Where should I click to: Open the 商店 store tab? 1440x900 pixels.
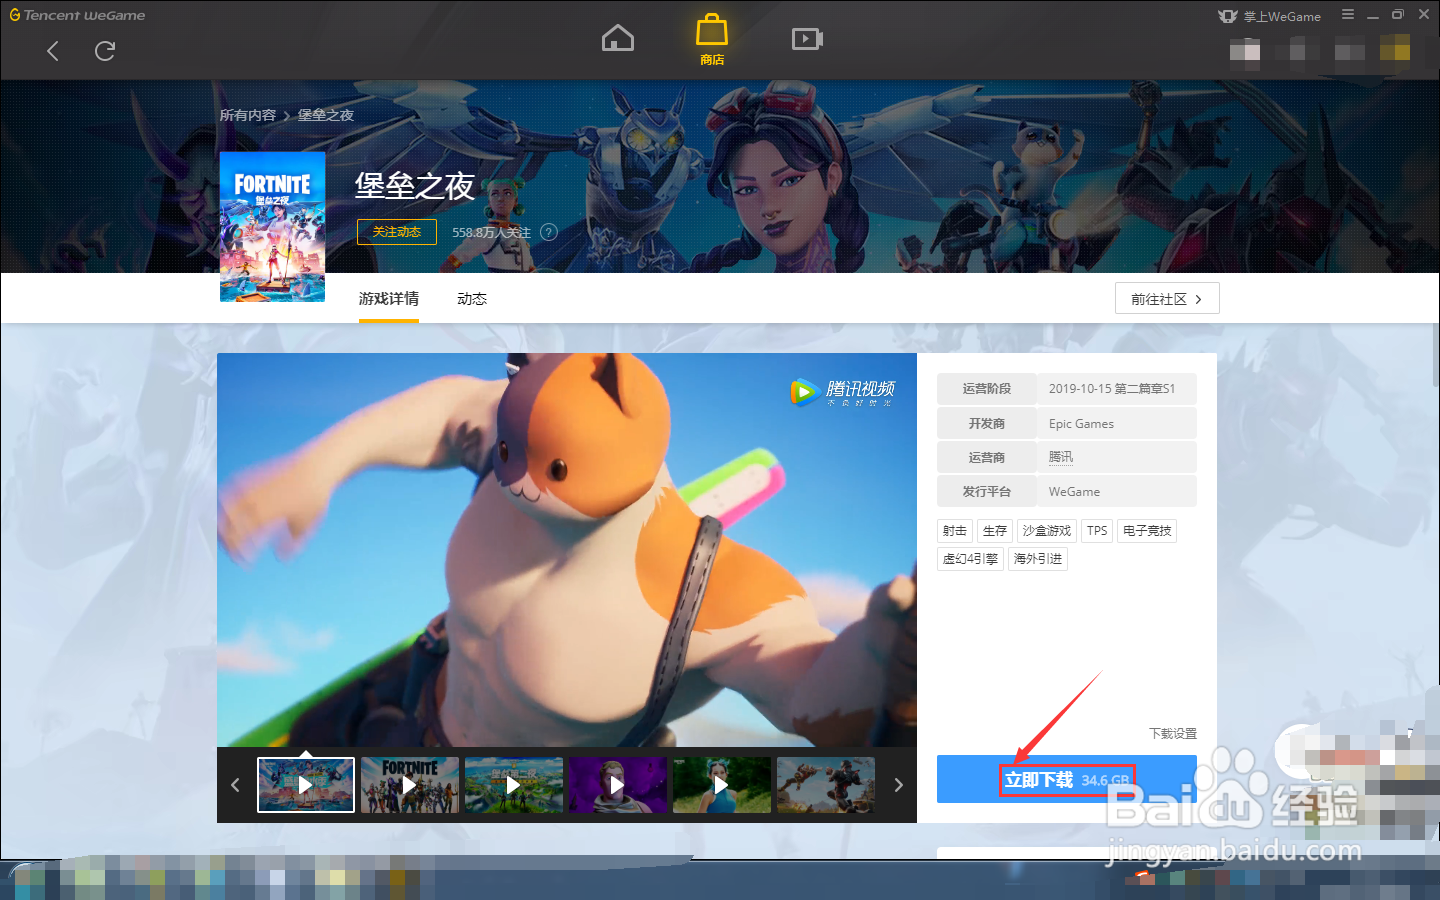click(712, 40)
